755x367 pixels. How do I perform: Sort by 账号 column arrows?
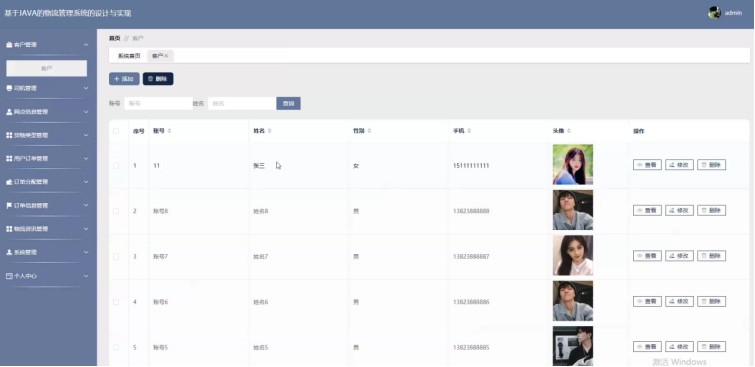[169, 131]
